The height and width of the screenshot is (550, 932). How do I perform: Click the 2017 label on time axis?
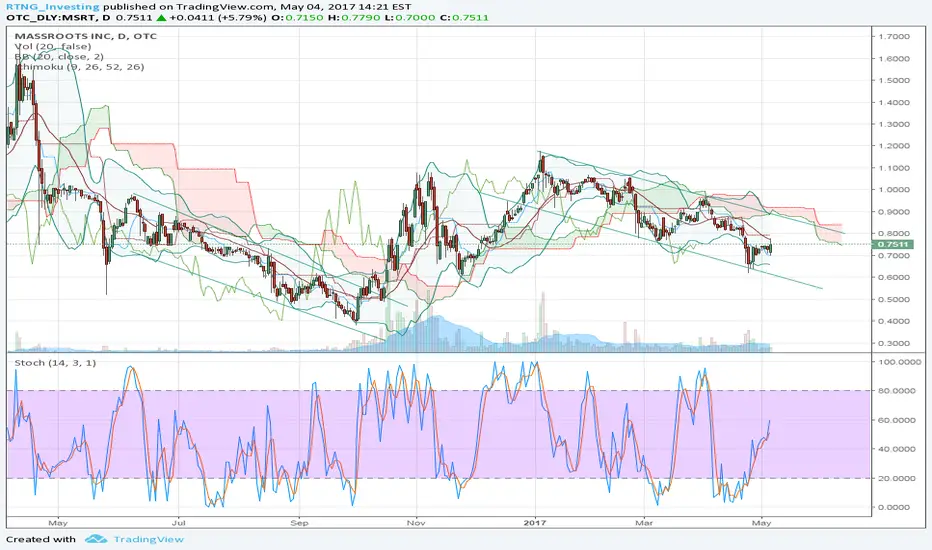535,523
